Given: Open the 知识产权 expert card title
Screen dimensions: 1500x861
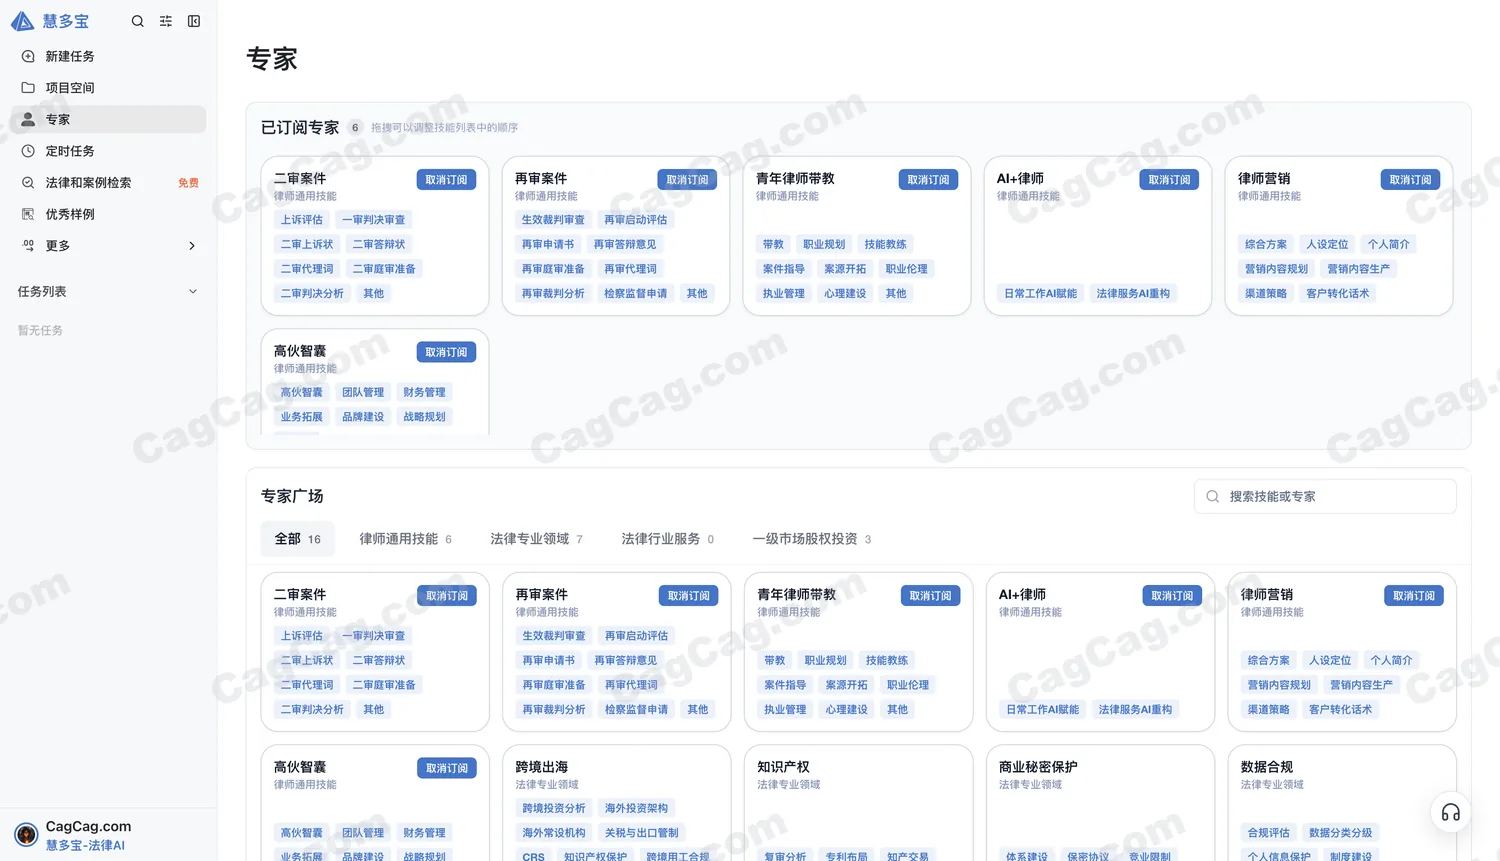Looking at the screenshot, I should point(783,767).
